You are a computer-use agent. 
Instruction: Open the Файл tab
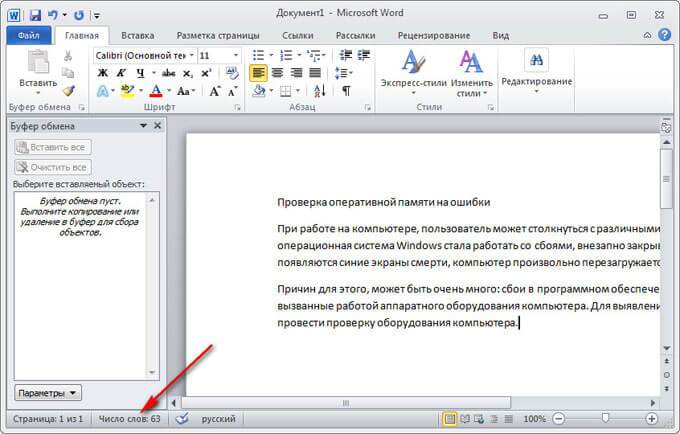[x=29, y=36]
